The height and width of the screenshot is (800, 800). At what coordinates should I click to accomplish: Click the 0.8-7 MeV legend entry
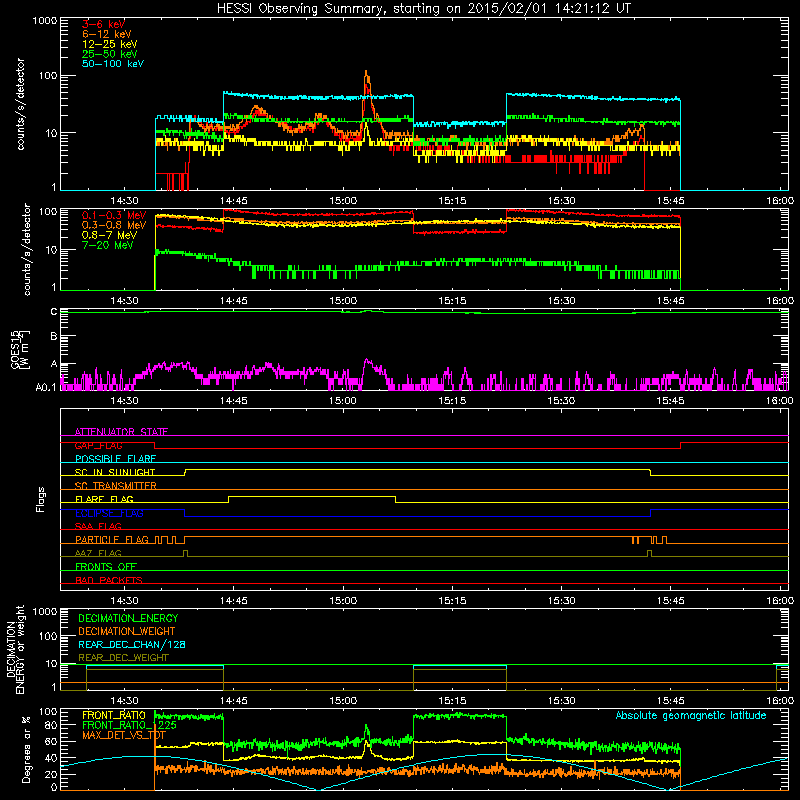click(x=109, y=235)
